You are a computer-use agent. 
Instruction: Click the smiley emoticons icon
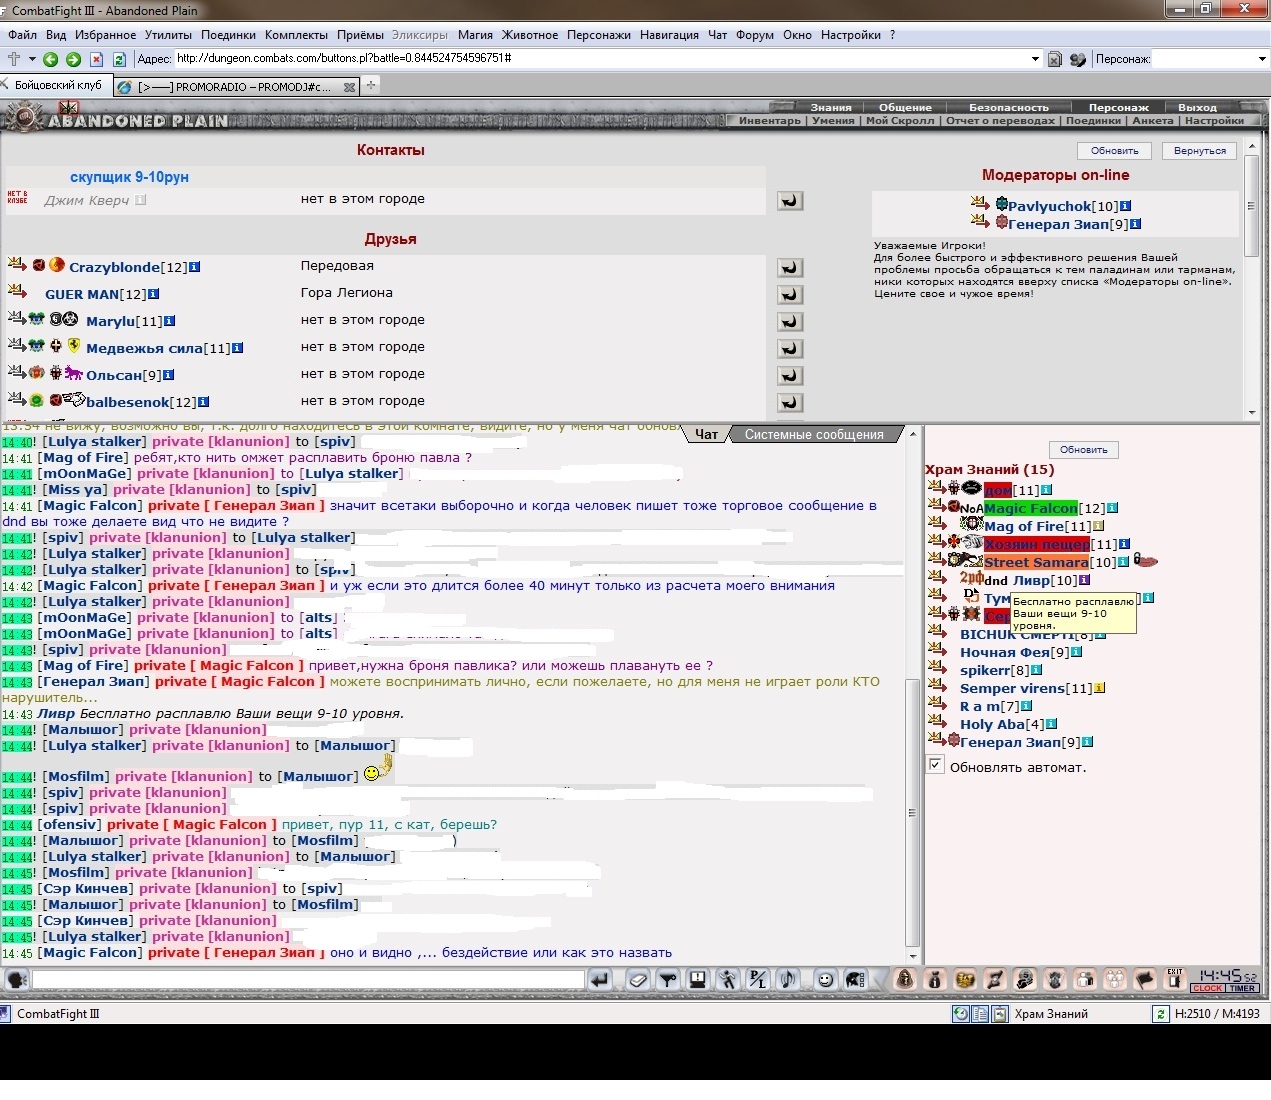[825, 980]
